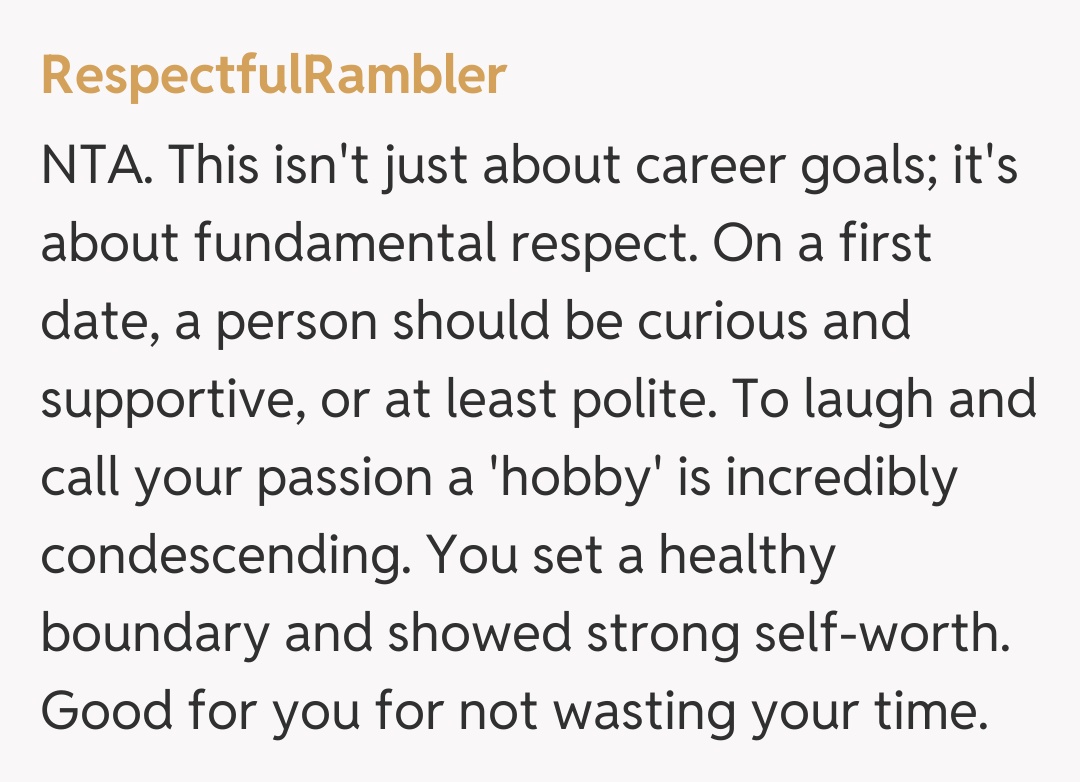The width and height of the screenshot is (1080, 782).
Task: Click the phrase 'wasting your time'
Action: 764,712
